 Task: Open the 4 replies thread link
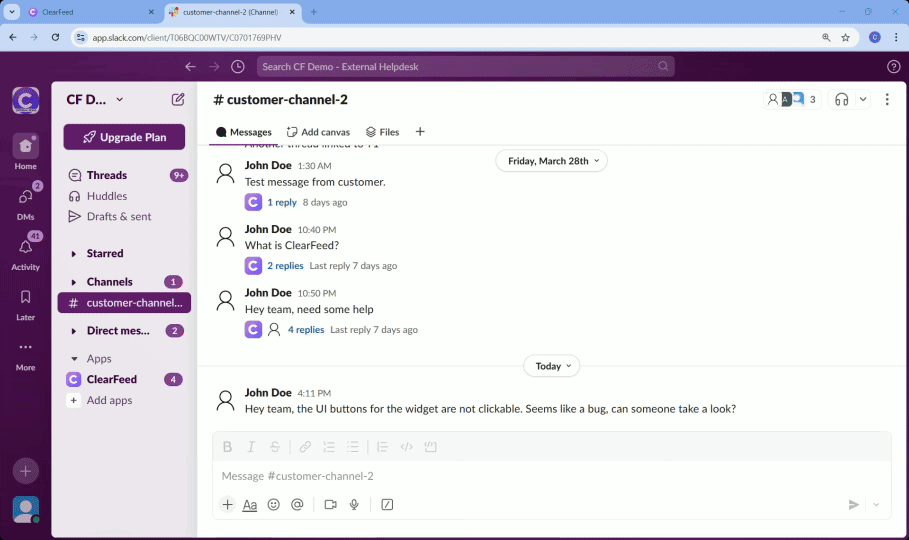pyautogui.click(x=306, y=330)
